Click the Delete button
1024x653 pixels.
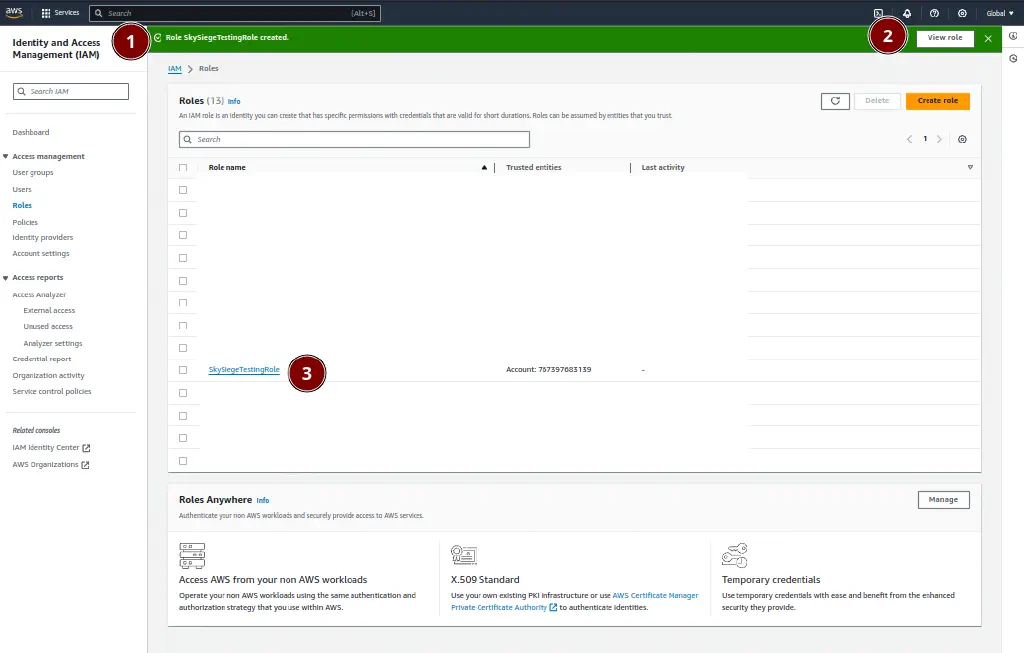coord(877,101)
